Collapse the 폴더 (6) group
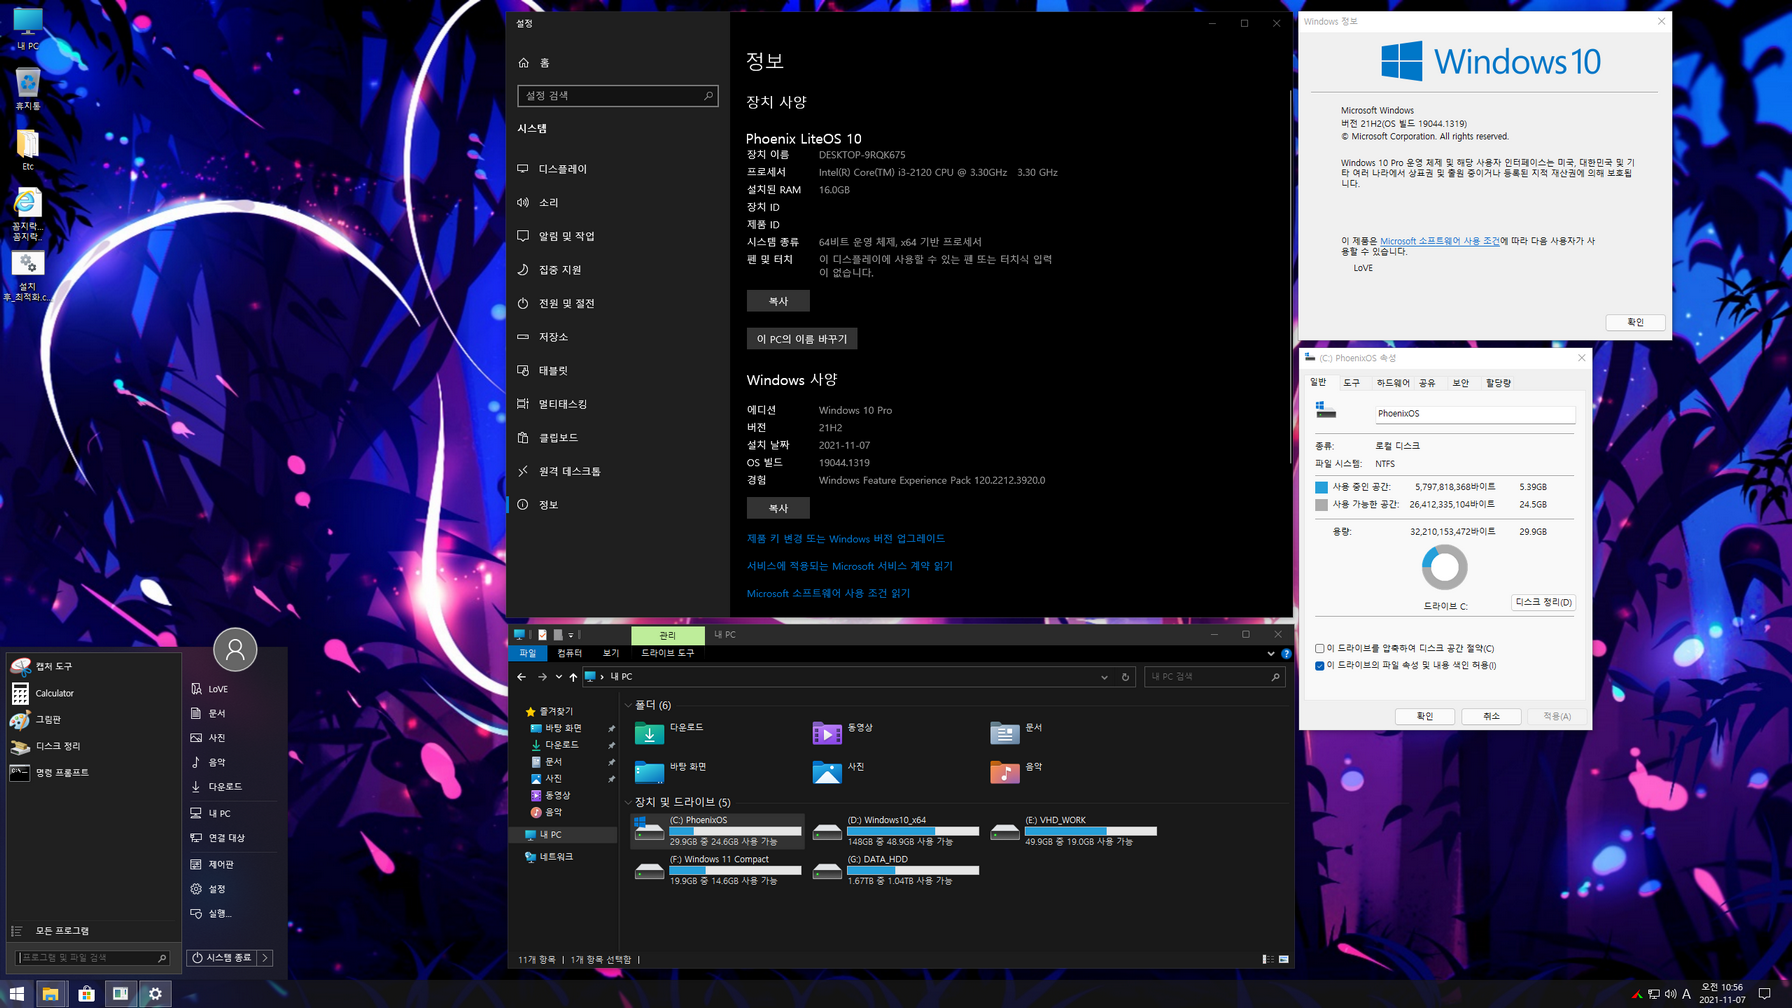The image size is (1792, 1008). point(628,705)
